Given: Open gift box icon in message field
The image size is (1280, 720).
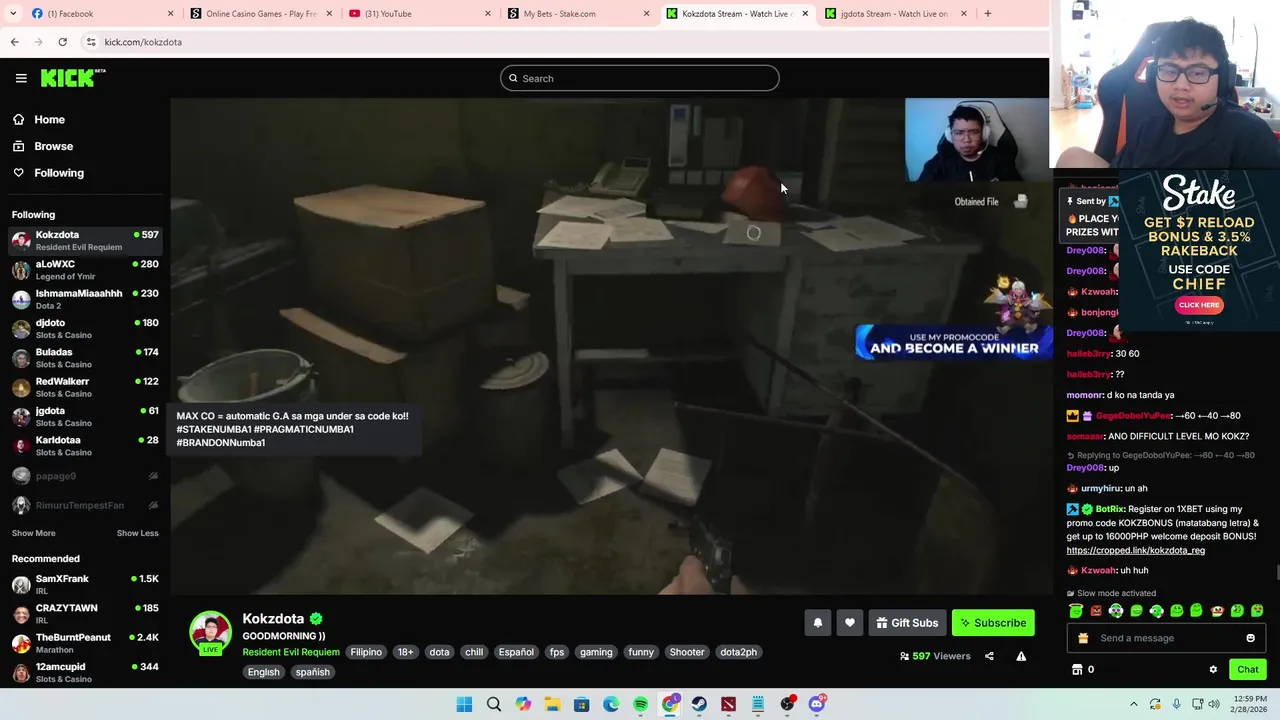Looking at the screenshot, I should click(x=1083, y=638).
